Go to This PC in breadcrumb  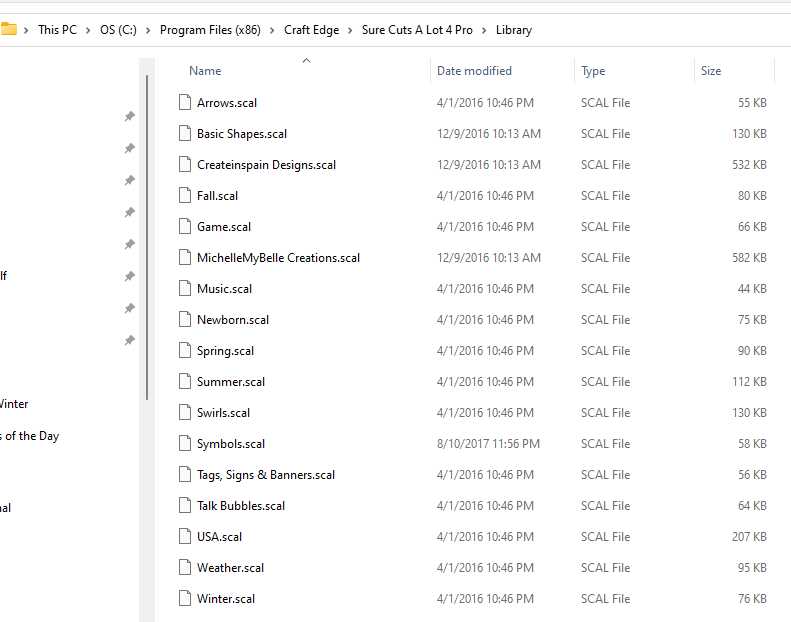[x=58, y=30]
